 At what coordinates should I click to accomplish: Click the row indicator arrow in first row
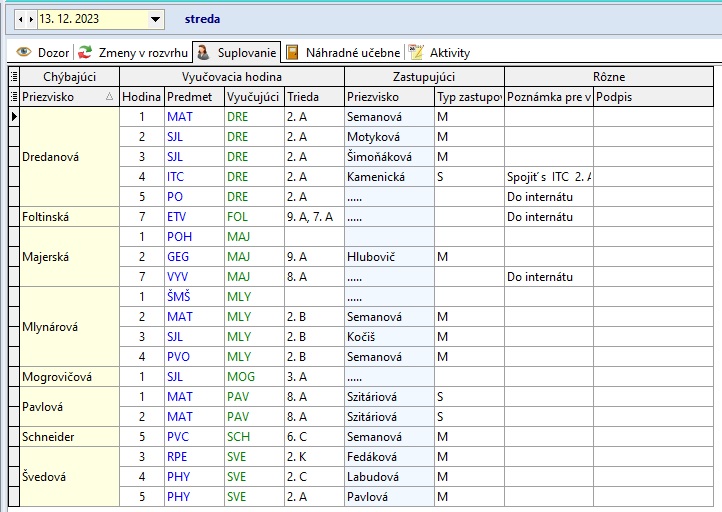tap(13, 117)
